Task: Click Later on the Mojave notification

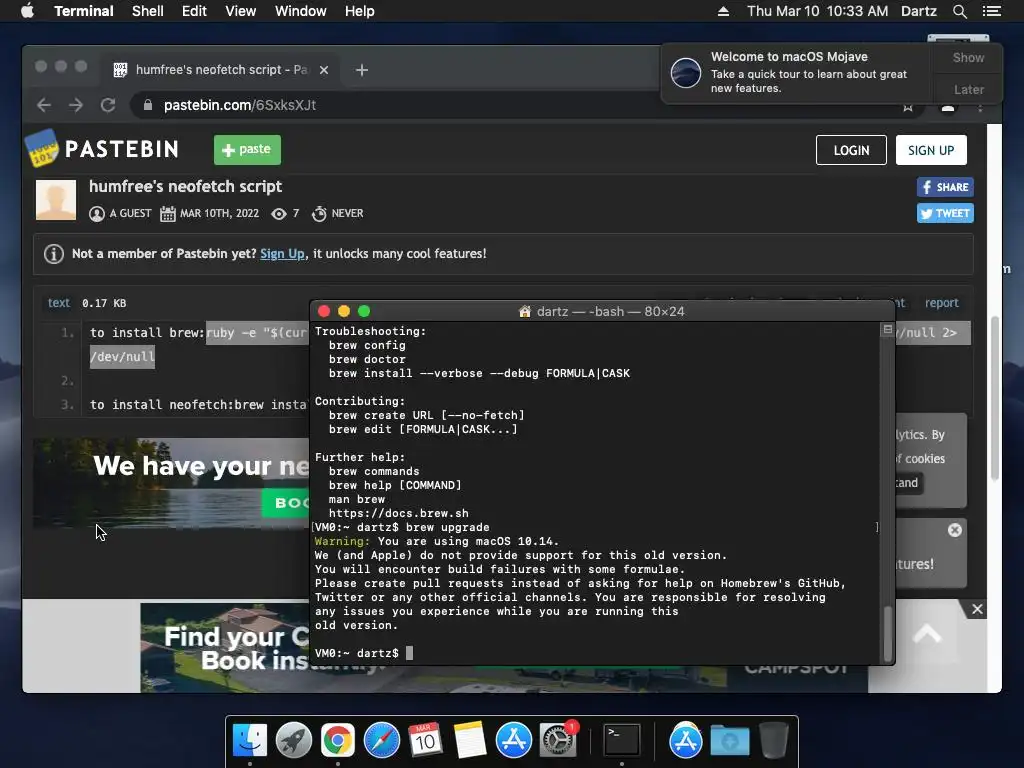Action: (968, 89)
